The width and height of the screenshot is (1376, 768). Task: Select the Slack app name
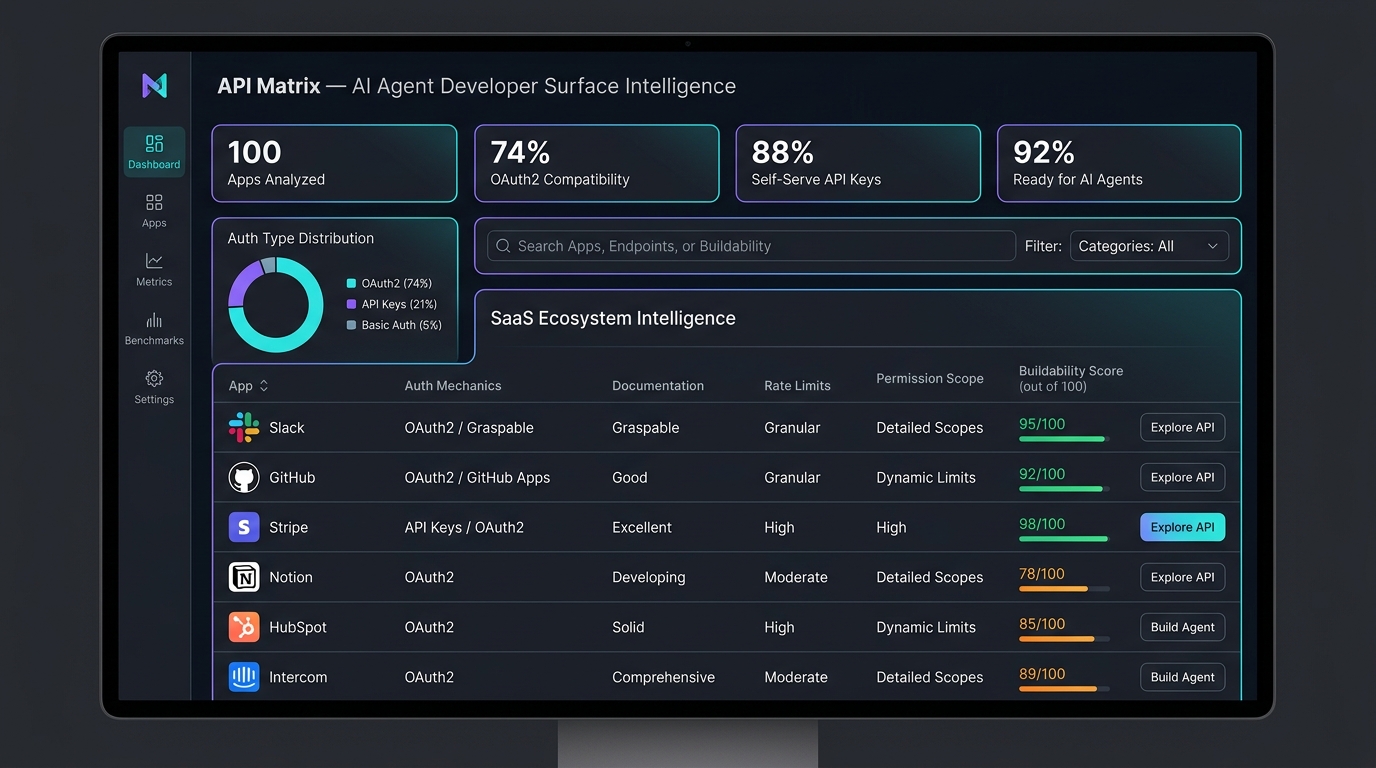(x=287, y=428)
